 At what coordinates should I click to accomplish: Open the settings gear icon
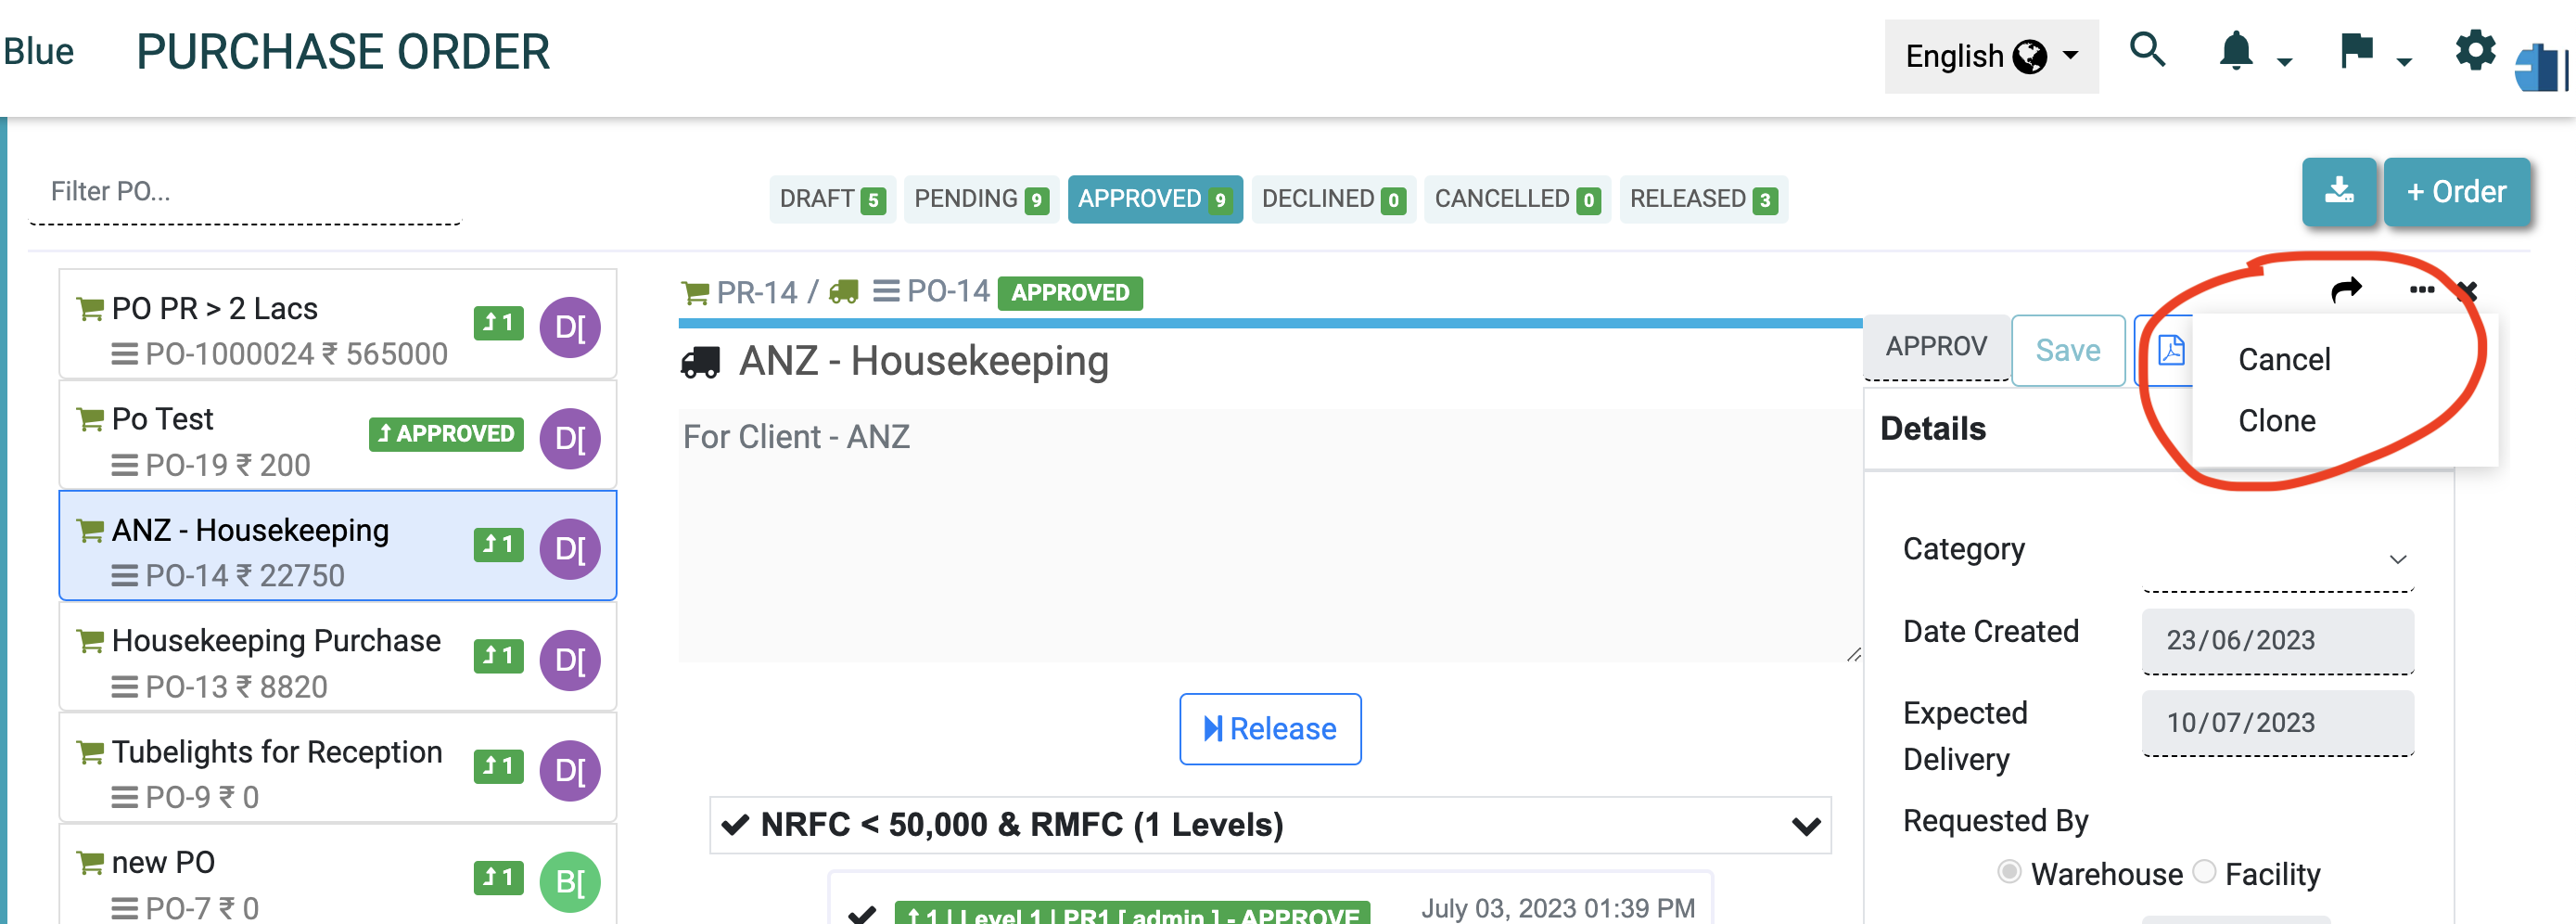tap(2474, 50)
